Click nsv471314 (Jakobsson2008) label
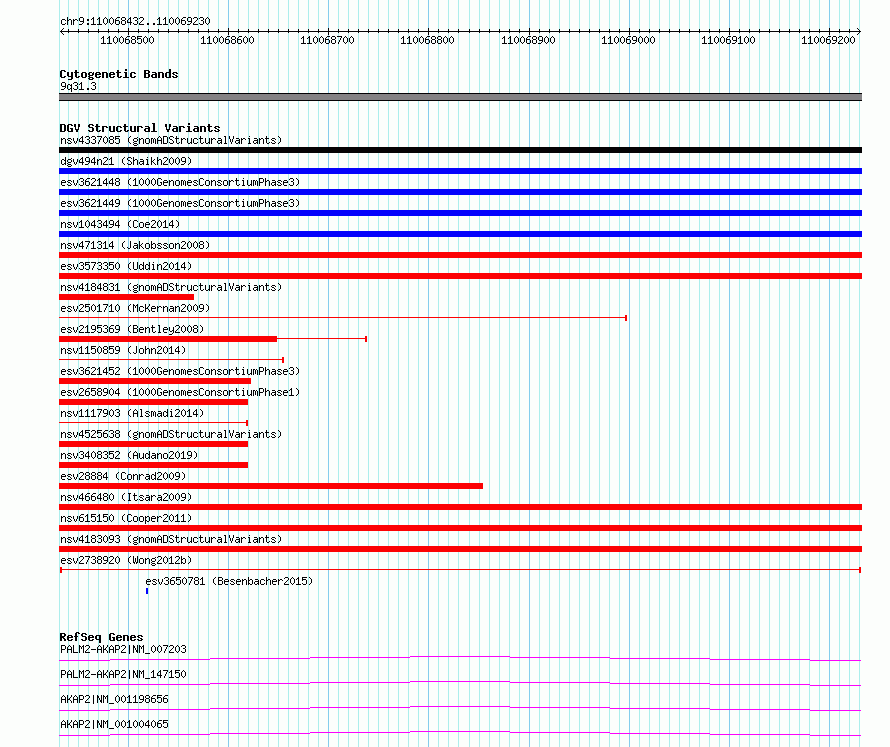The height and width of the screenshot is (747, 890). point(135,245)
